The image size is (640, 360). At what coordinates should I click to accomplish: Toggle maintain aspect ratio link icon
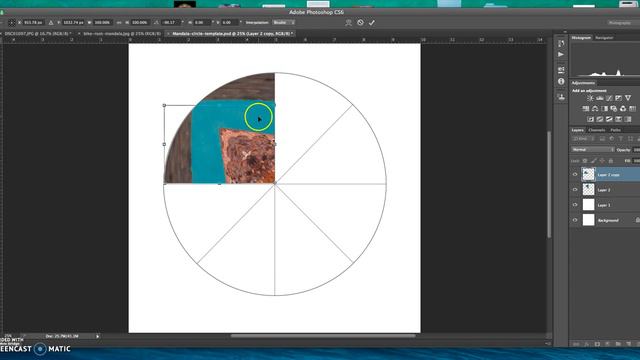119,22
